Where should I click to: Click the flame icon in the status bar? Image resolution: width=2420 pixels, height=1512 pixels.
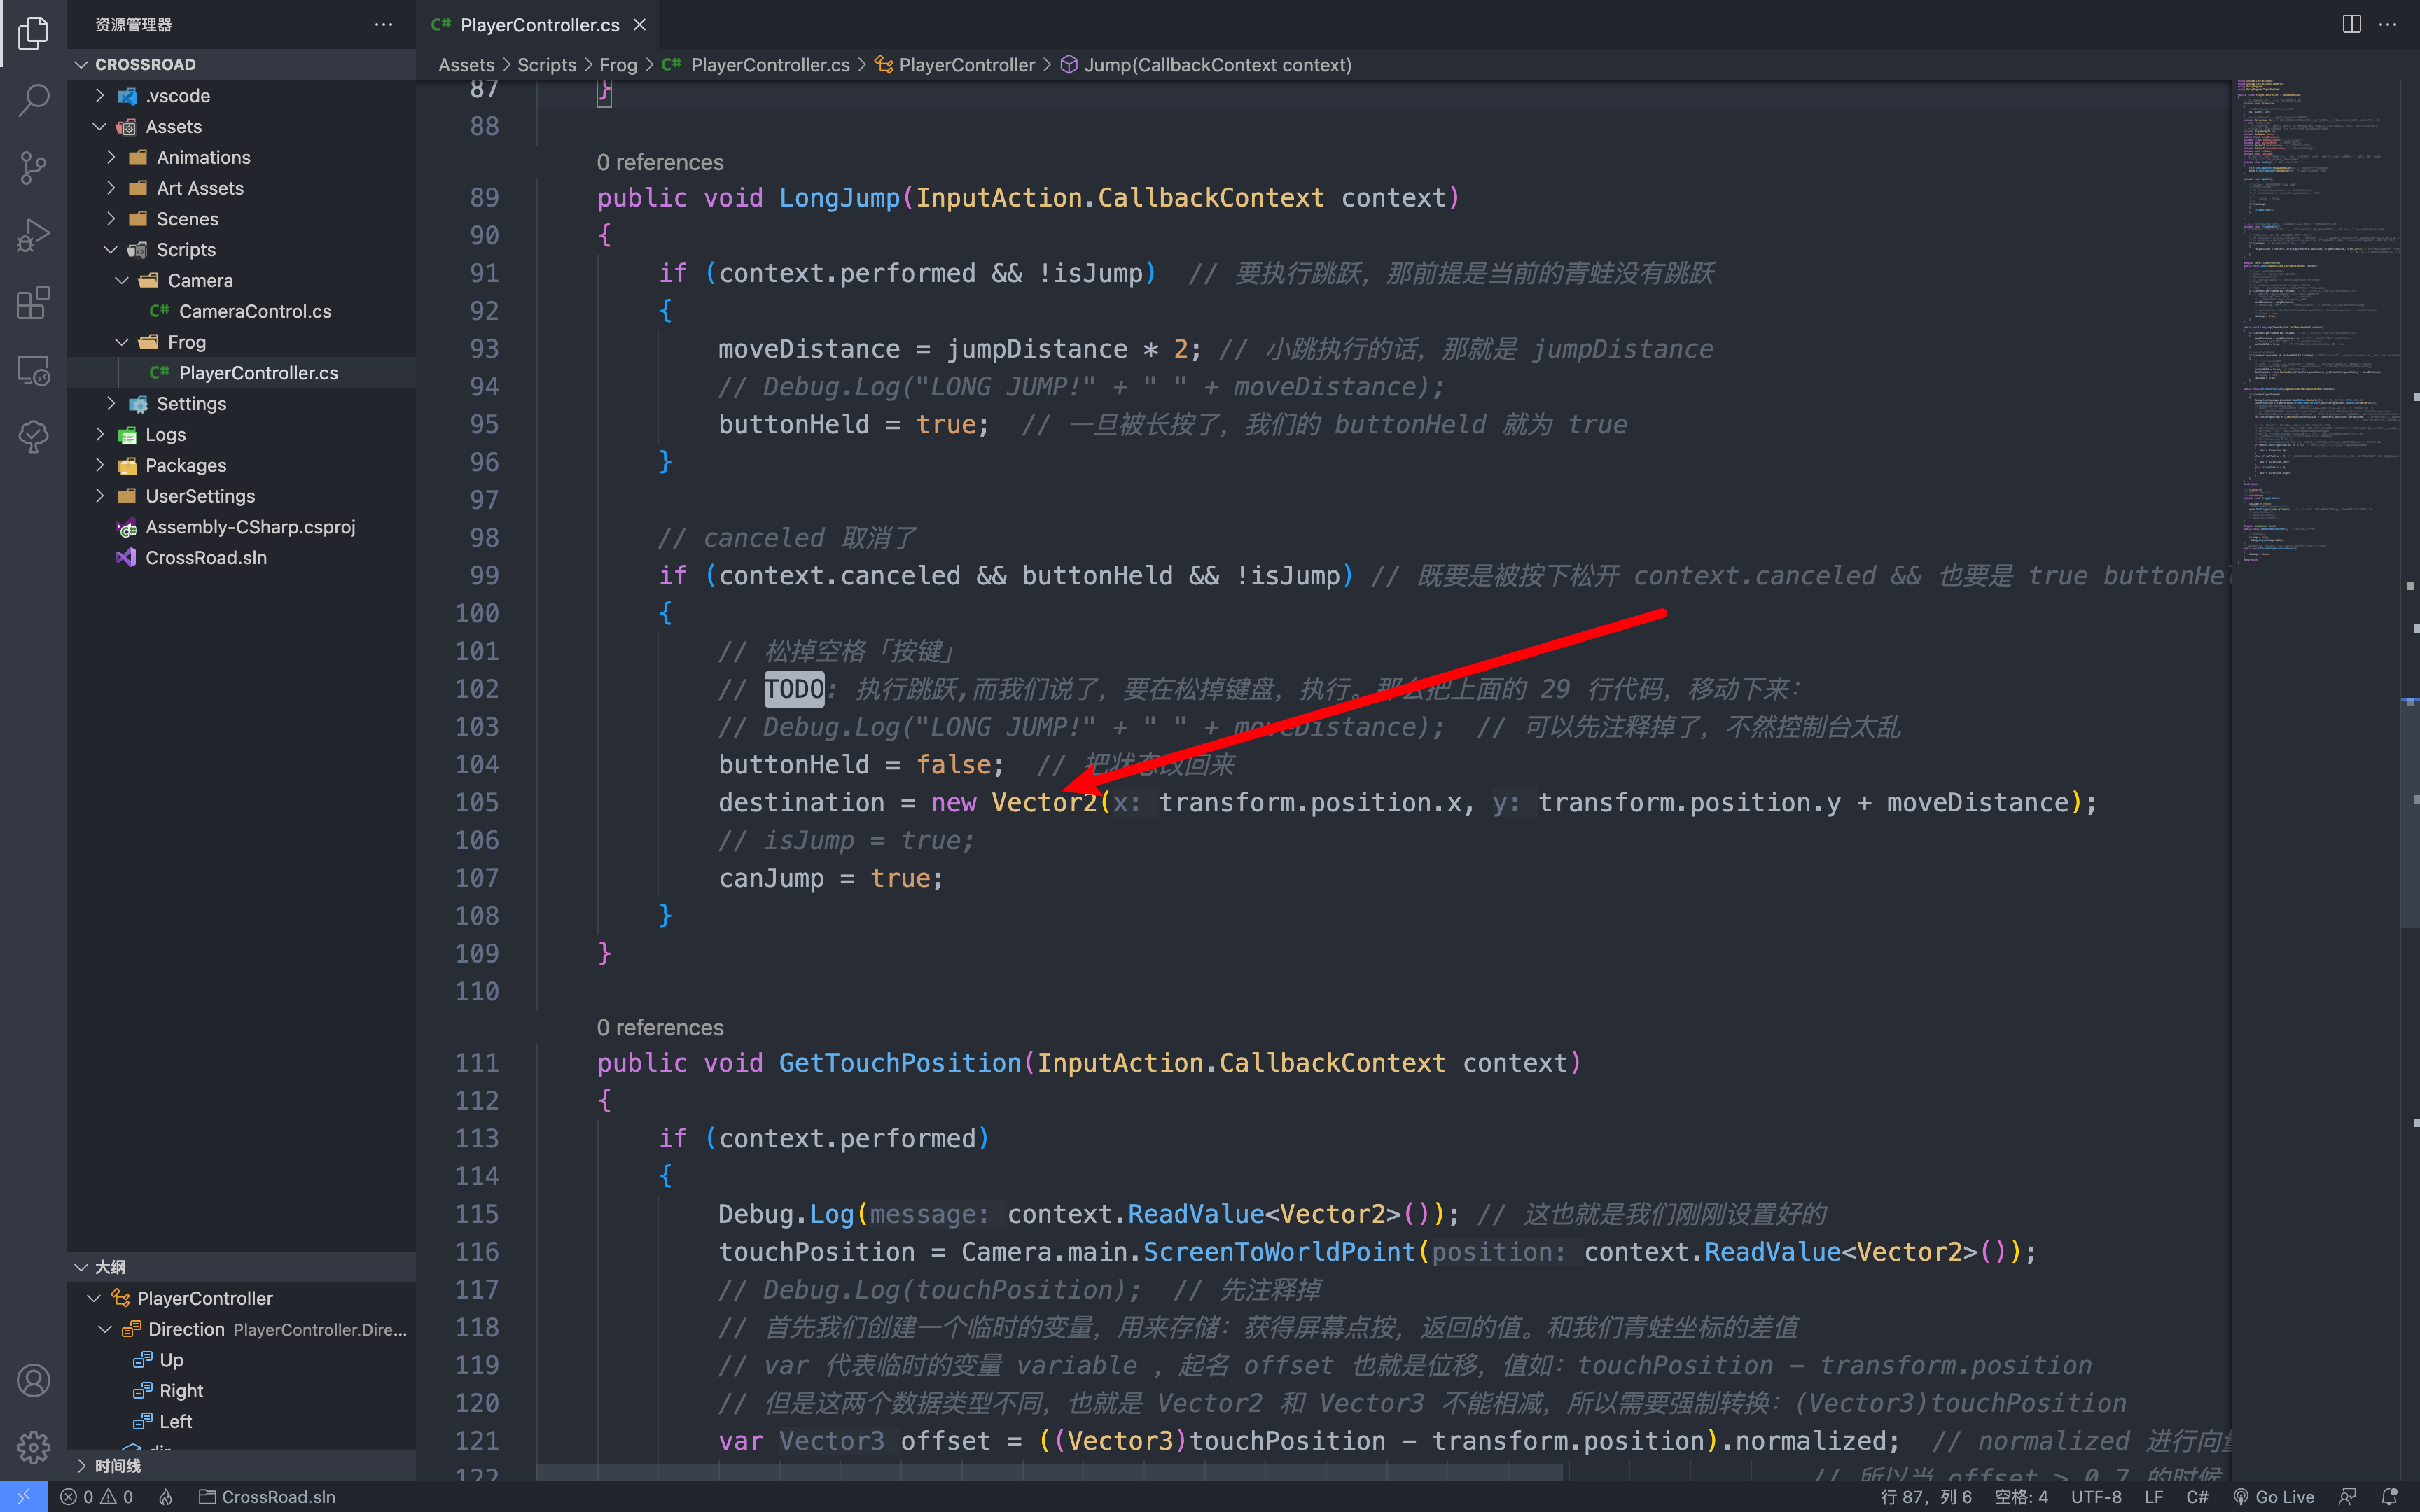(166, 1497)
